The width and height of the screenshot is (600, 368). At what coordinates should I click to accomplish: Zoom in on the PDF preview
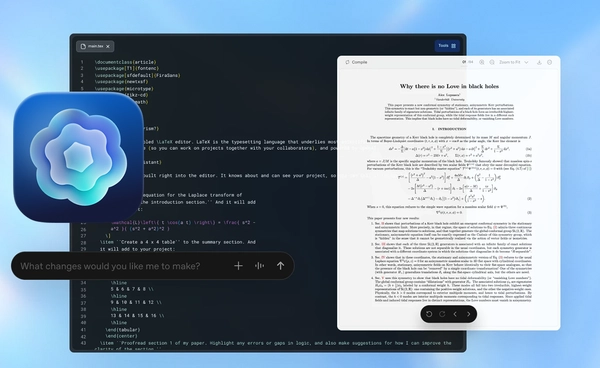482,62
